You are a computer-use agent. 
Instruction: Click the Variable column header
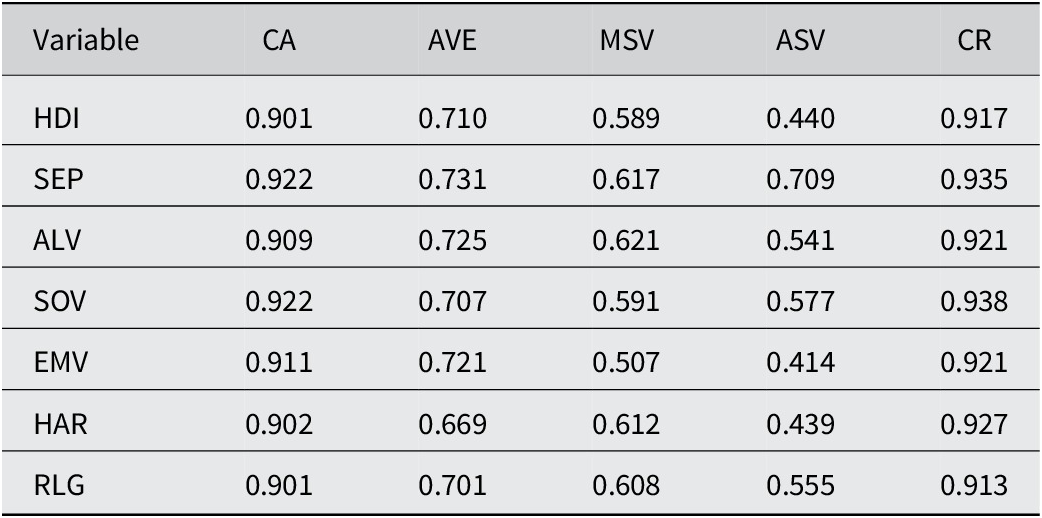[86, 41]
